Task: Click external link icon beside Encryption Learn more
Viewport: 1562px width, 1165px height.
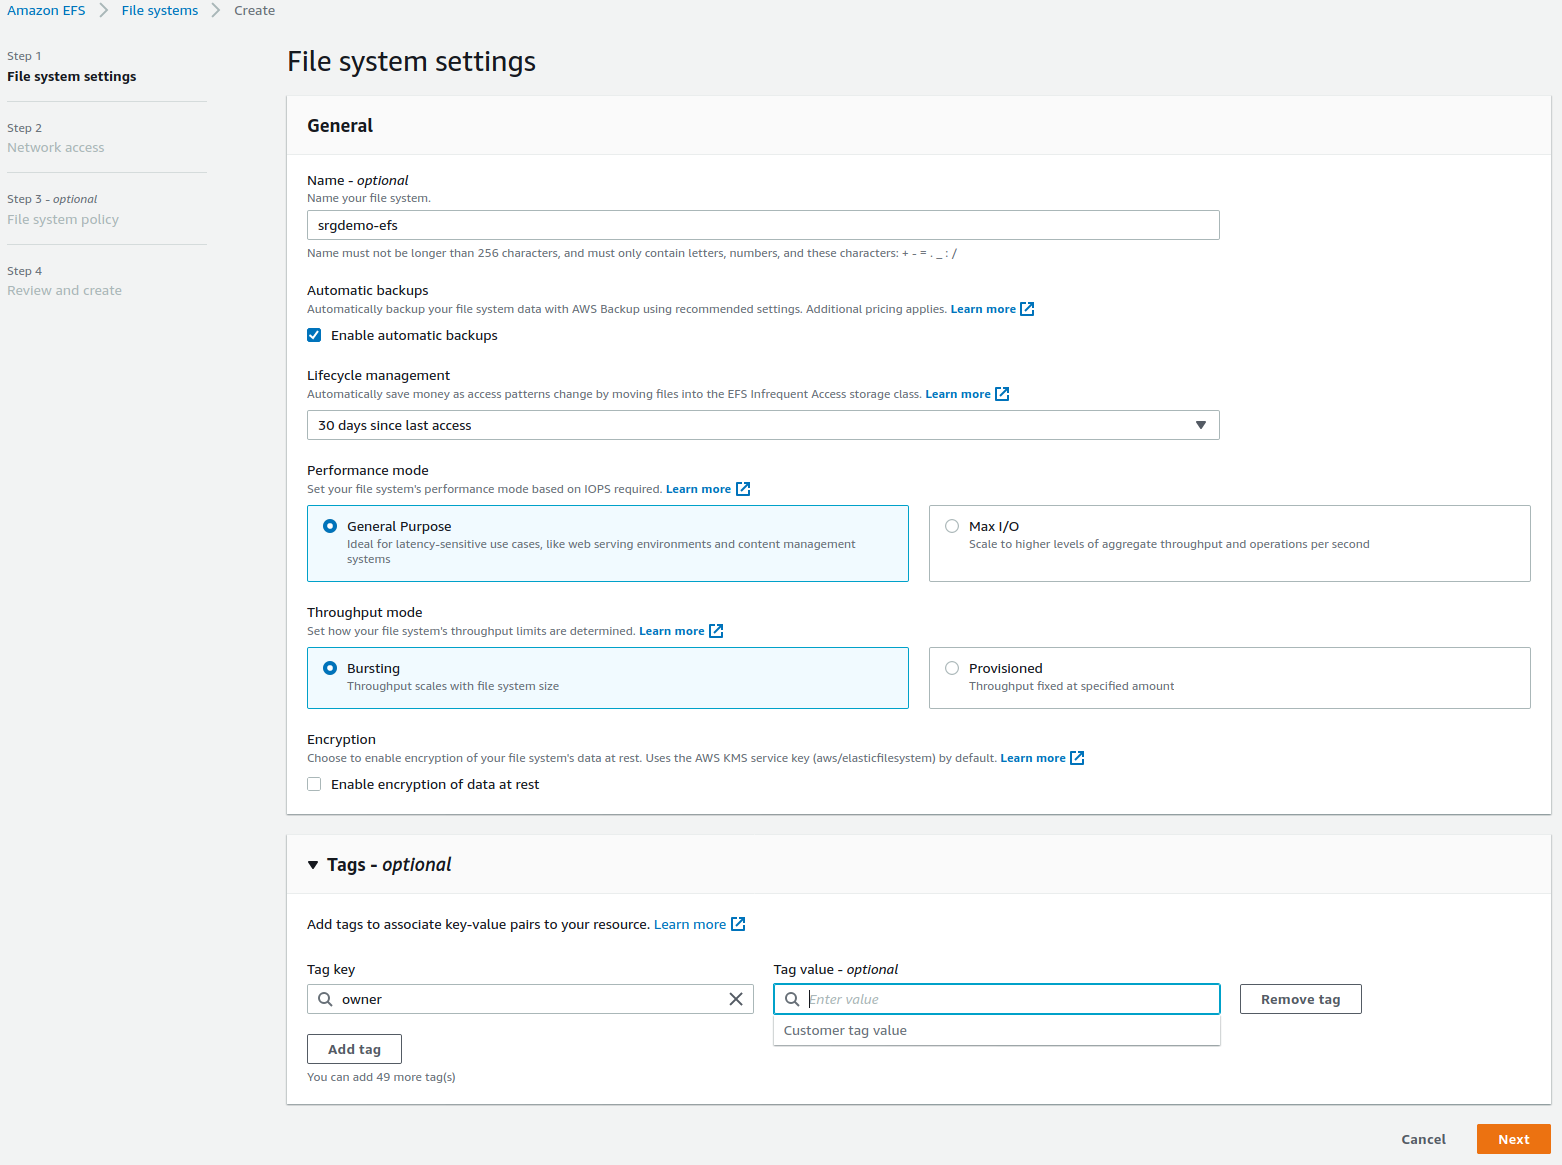Action: click(1077, 758)
